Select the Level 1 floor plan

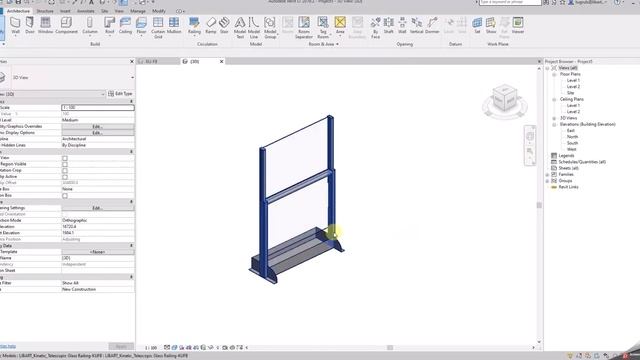(573, 80)
